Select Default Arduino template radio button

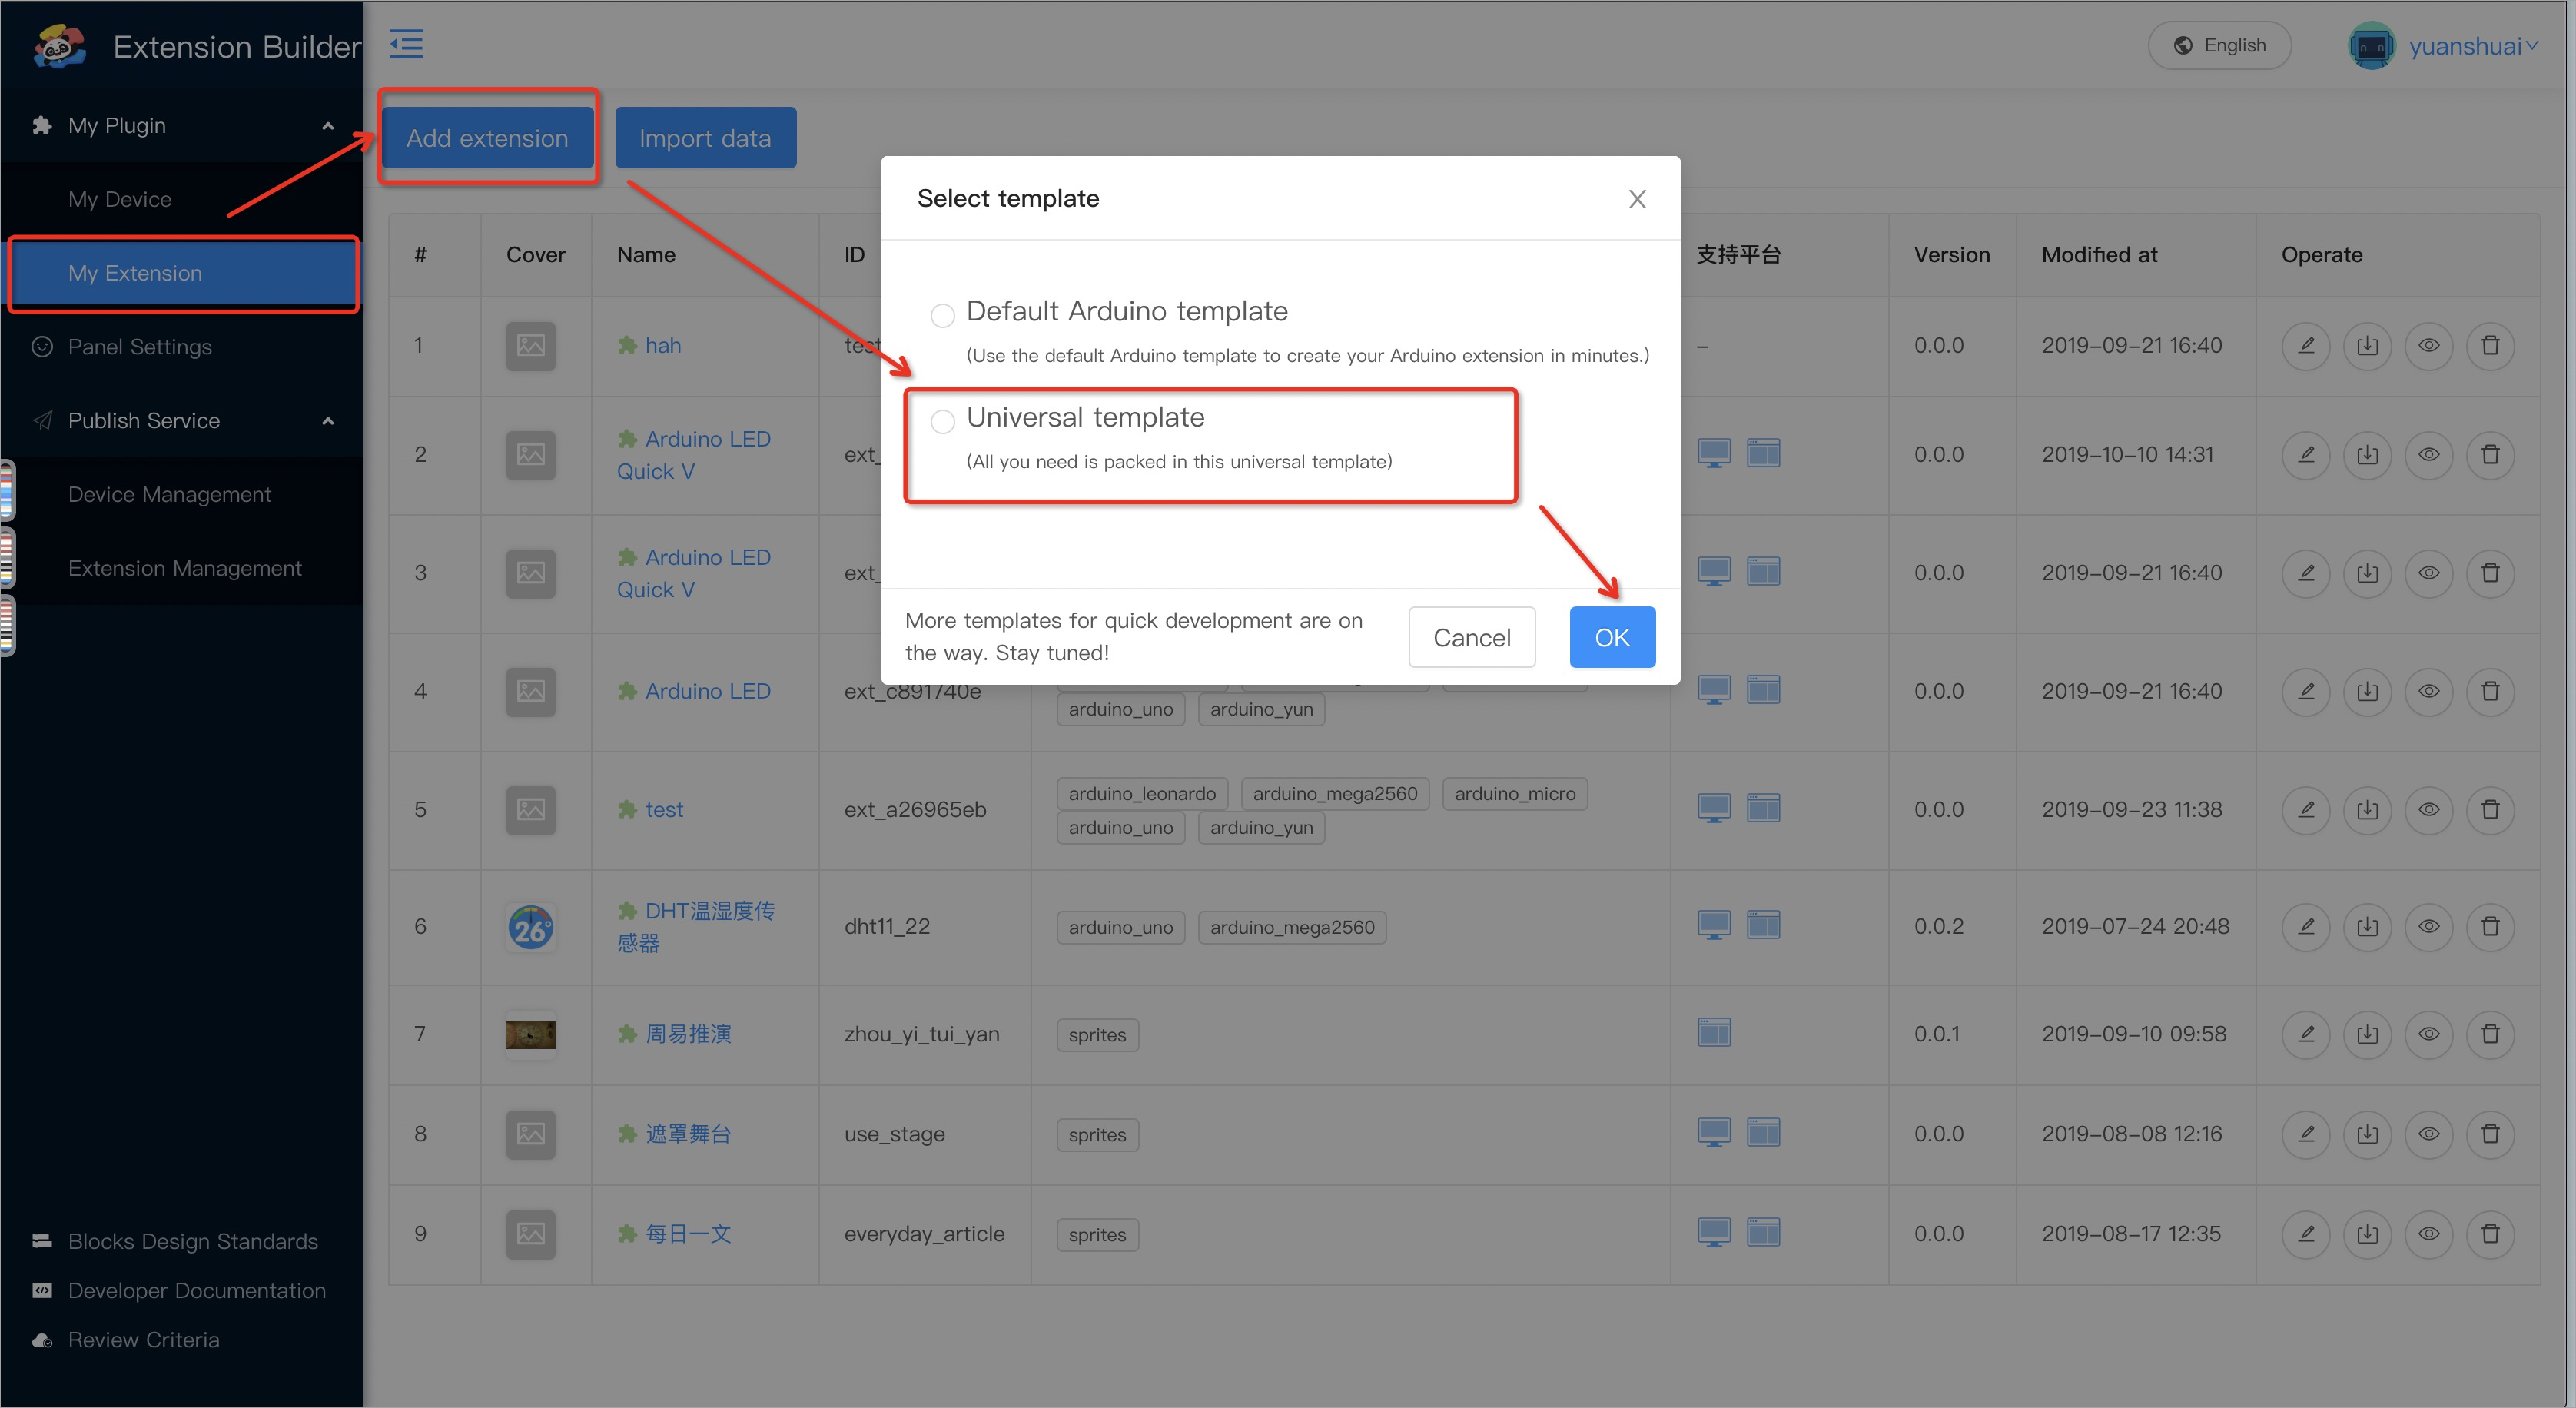[942, 316]
